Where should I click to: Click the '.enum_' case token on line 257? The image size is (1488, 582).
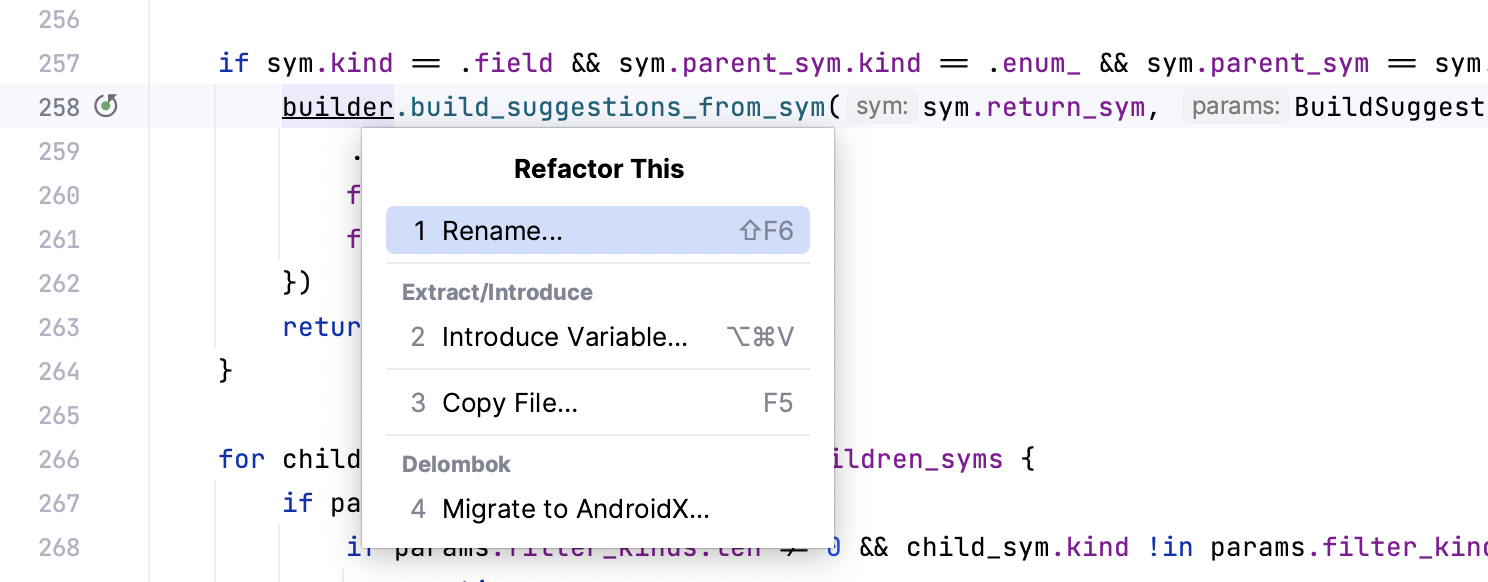pyautogui.click(x=1037, y=62)
